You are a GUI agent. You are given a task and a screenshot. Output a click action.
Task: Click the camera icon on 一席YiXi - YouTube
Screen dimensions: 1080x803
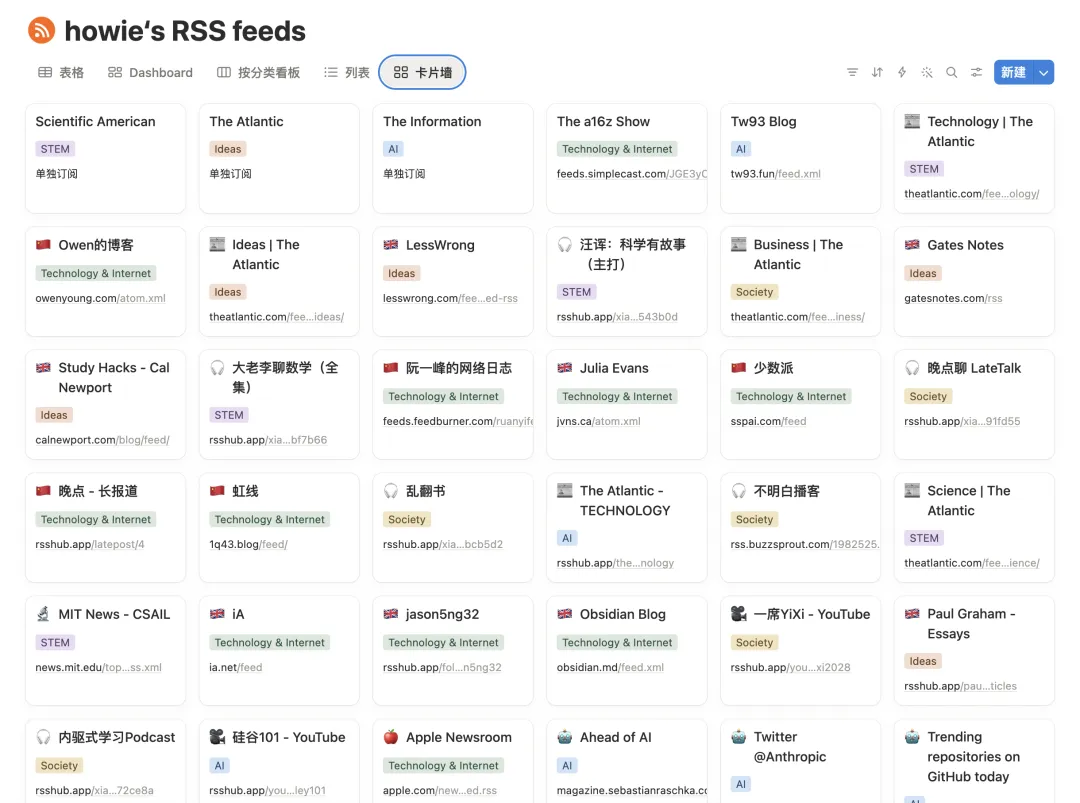pos(738,614)
